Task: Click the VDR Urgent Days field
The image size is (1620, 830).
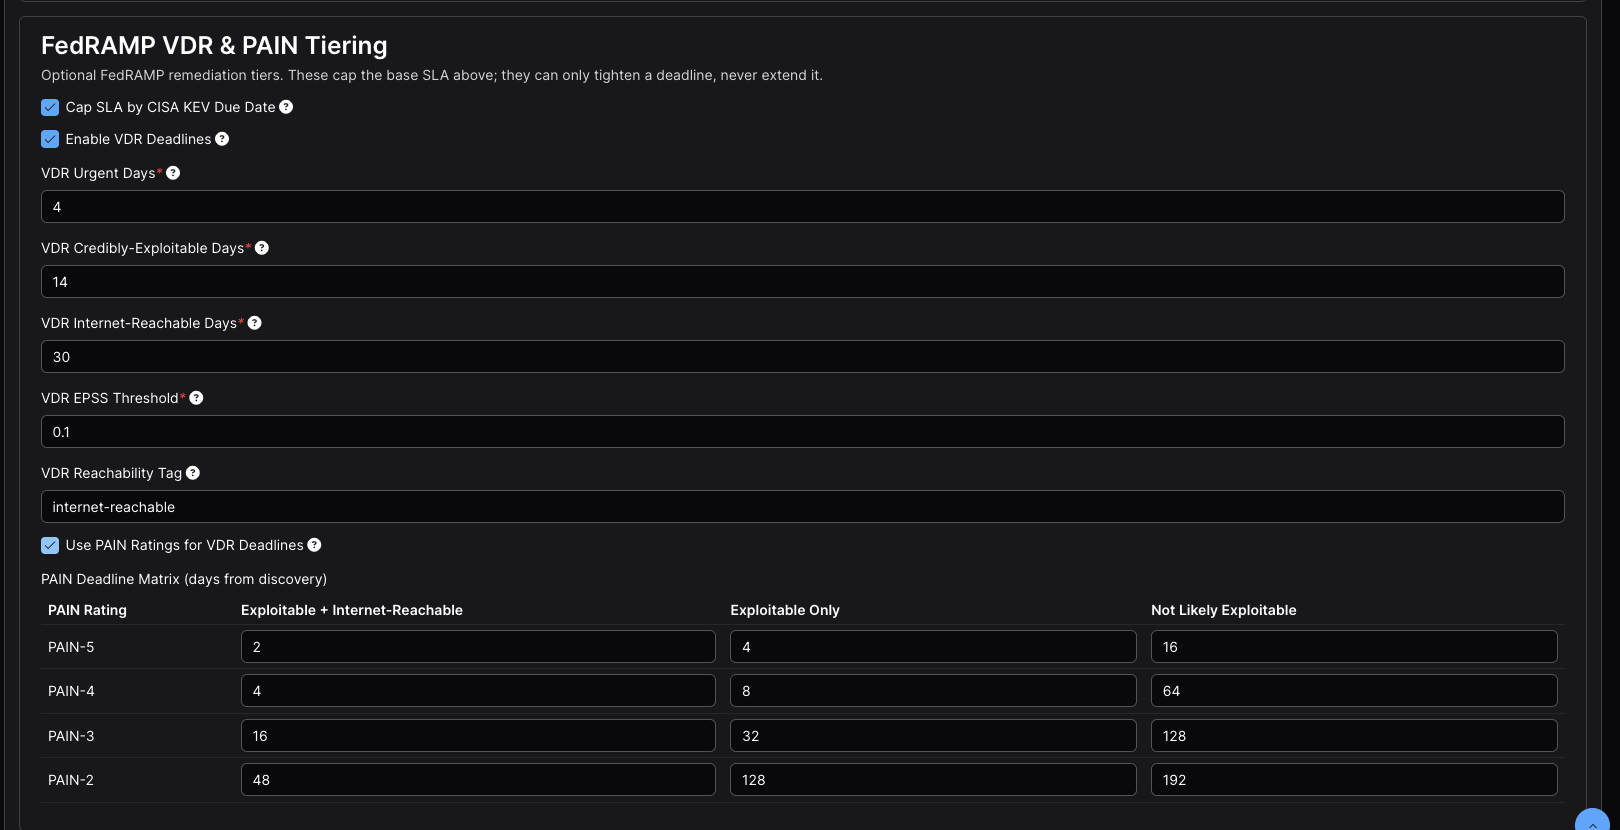Action: click(802, 207)
